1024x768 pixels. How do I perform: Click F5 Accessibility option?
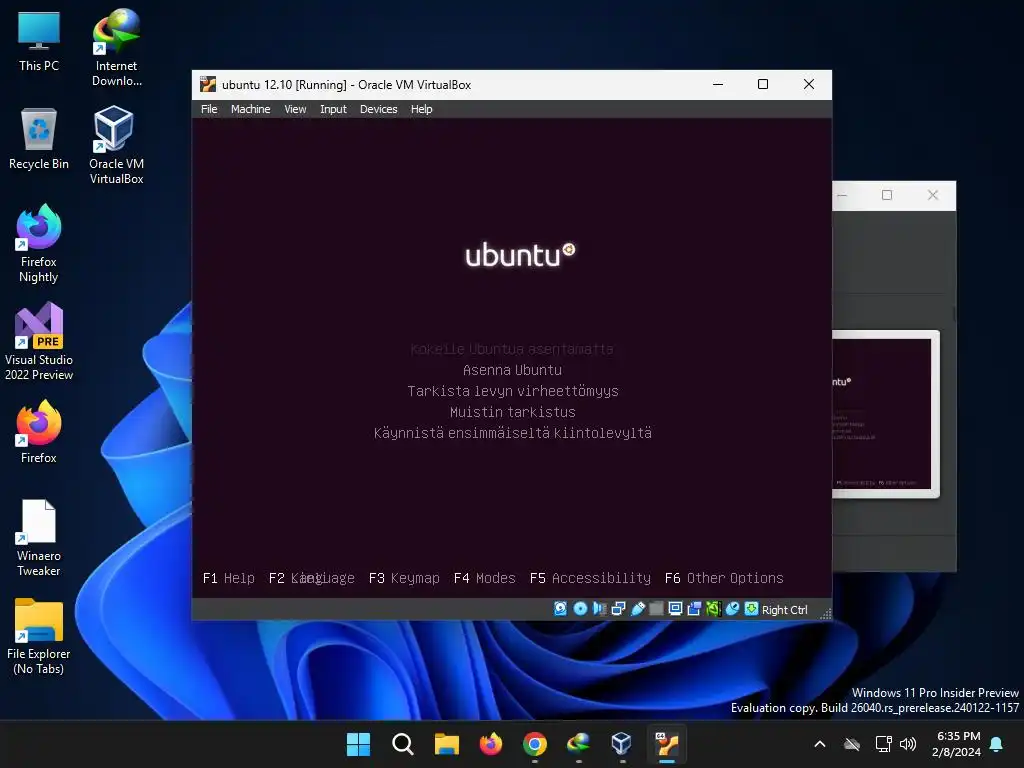[x=590, y=578]
